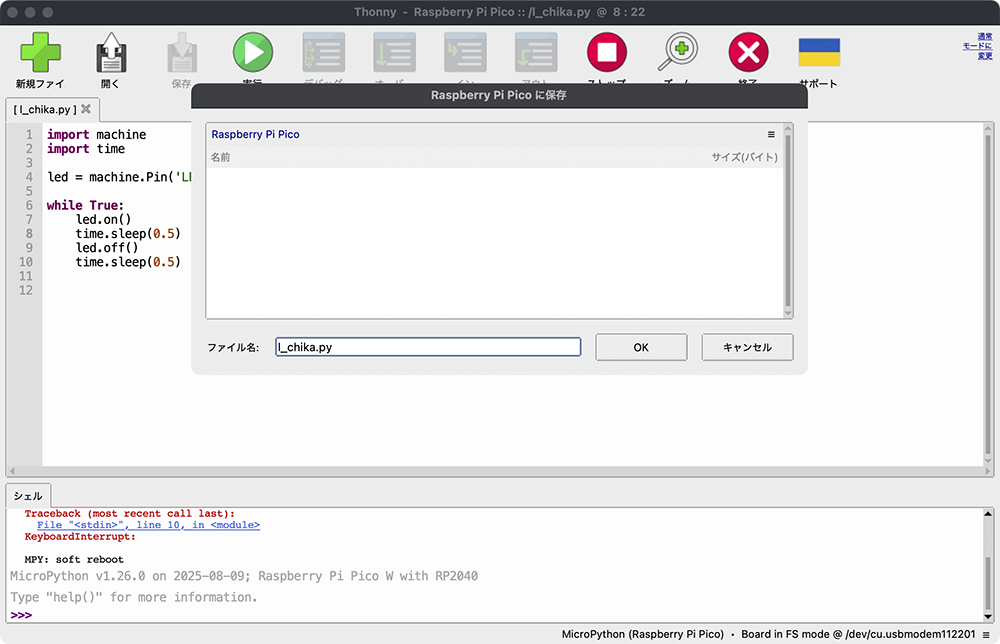Click the shell scrollbar up arrow
Screen dimensions: 1000x644
(x=988, y=513)
